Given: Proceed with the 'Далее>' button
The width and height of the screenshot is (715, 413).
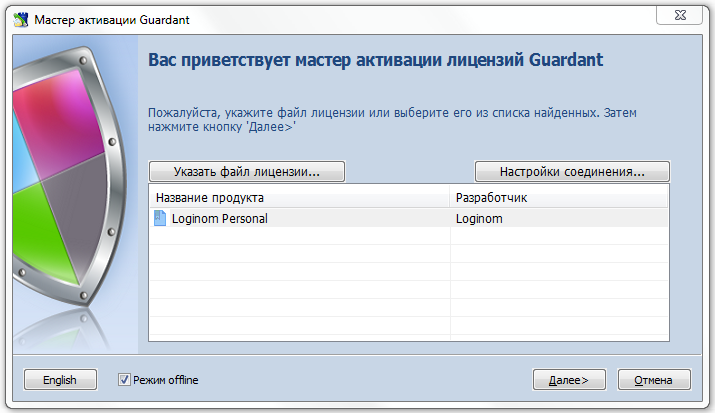Looking at the screenshot, I should pos(569,380).
